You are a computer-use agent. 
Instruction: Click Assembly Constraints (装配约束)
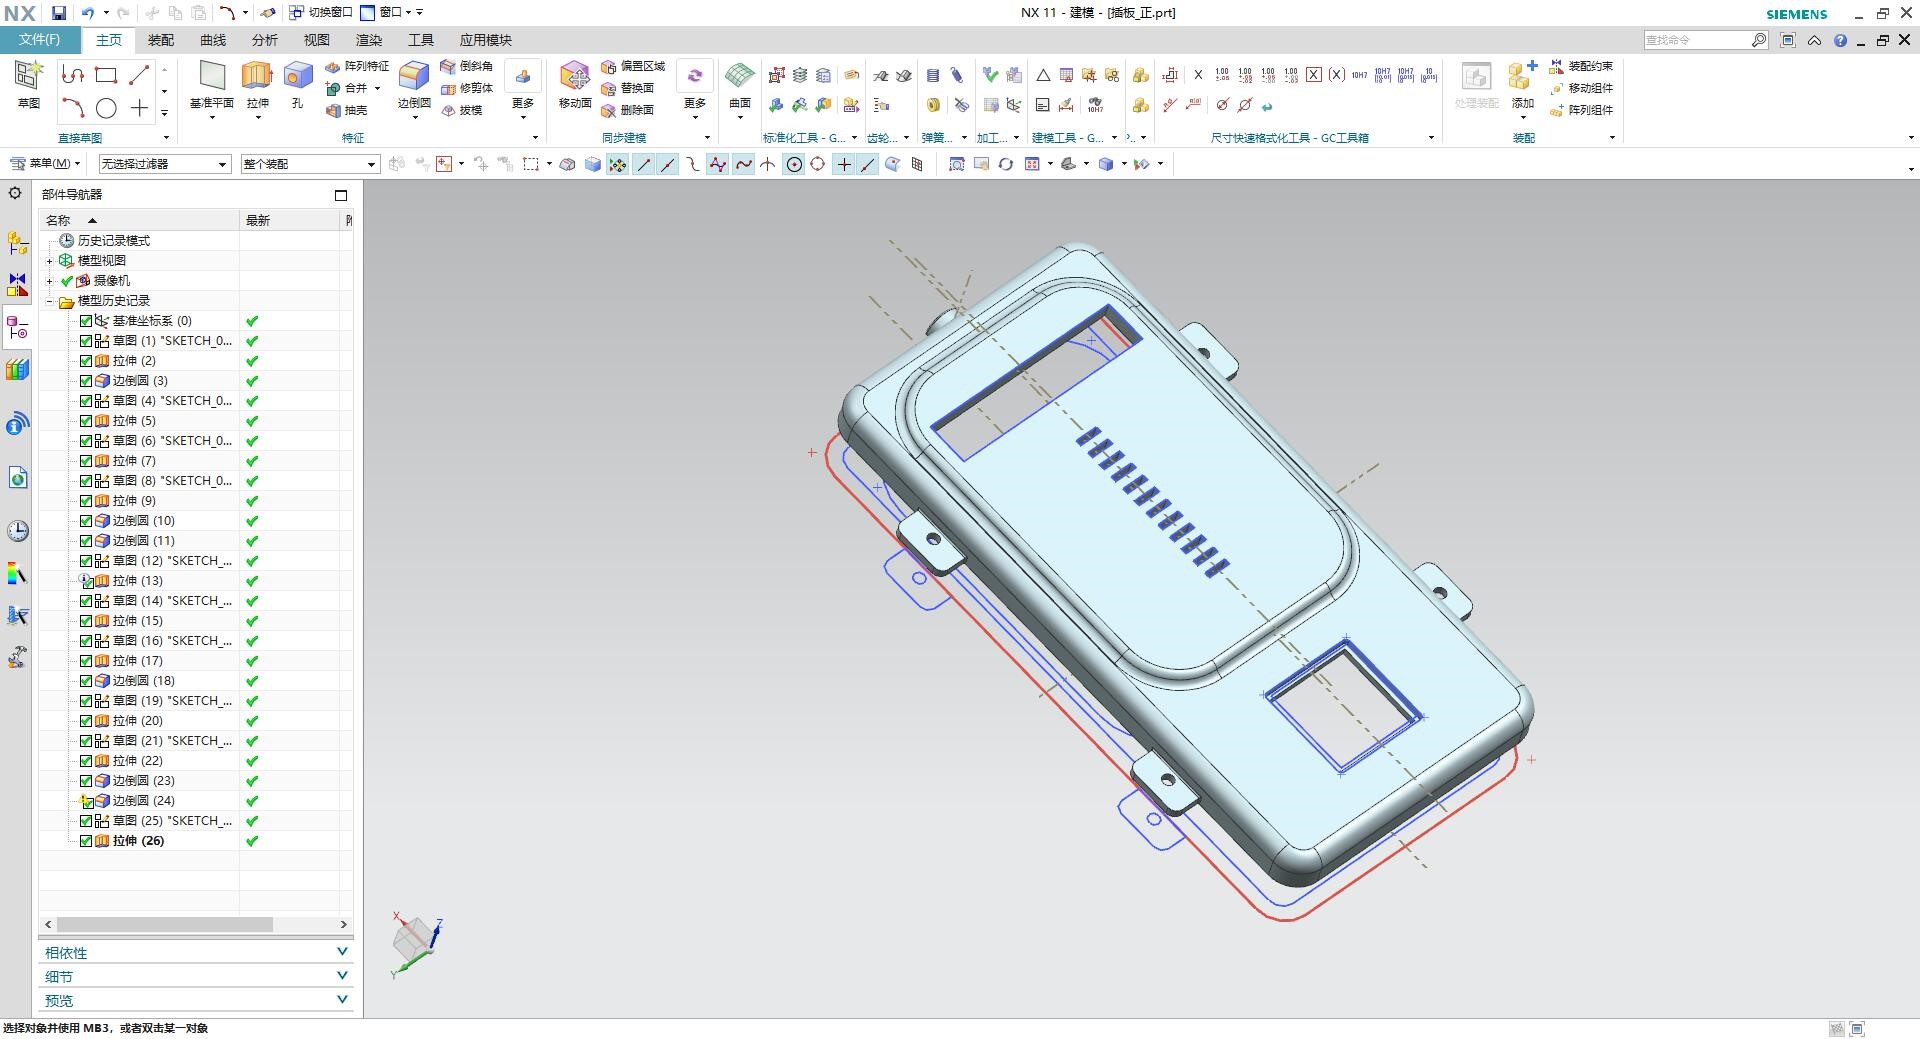[x=1581, y=66]
